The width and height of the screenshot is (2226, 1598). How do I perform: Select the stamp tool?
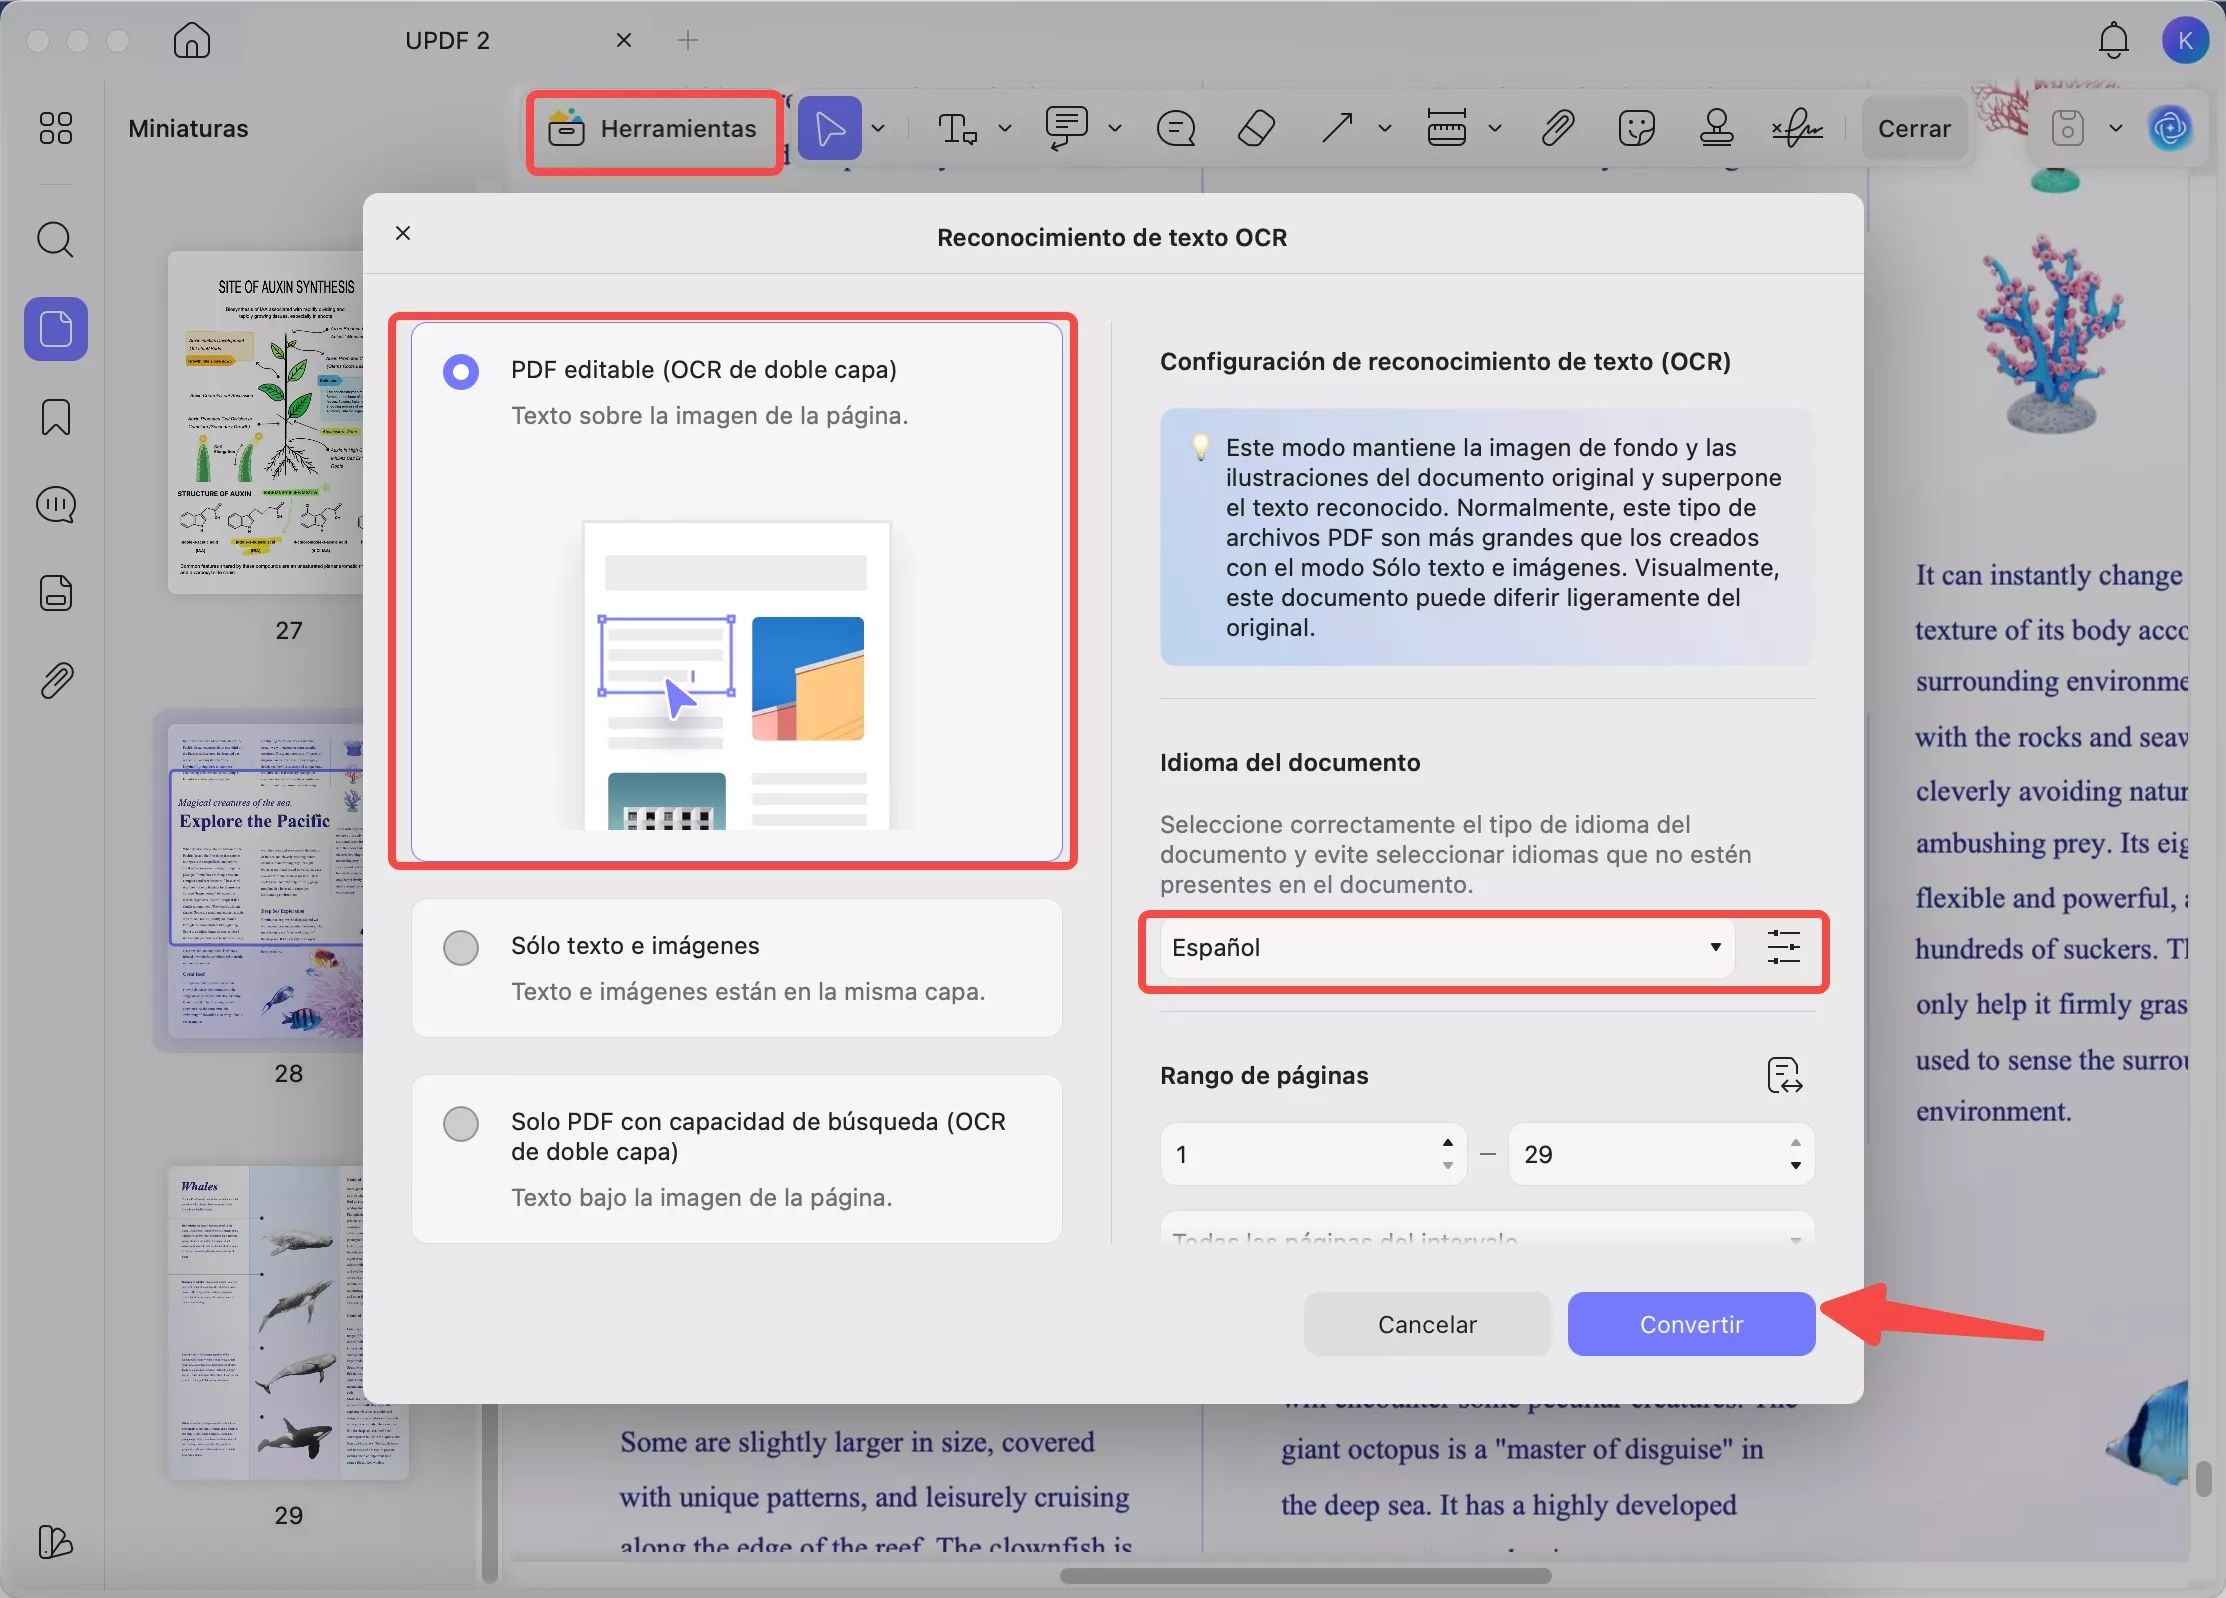[x=1717, y=128]
